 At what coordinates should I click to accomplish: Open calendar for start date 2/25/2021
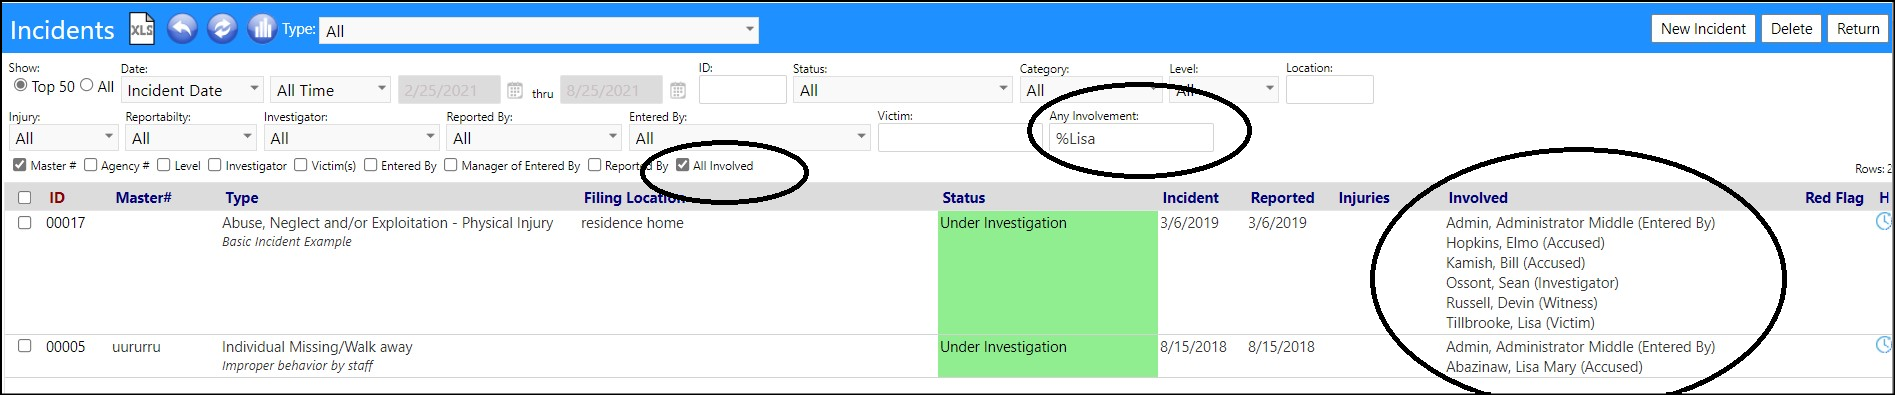pos(515,90)
